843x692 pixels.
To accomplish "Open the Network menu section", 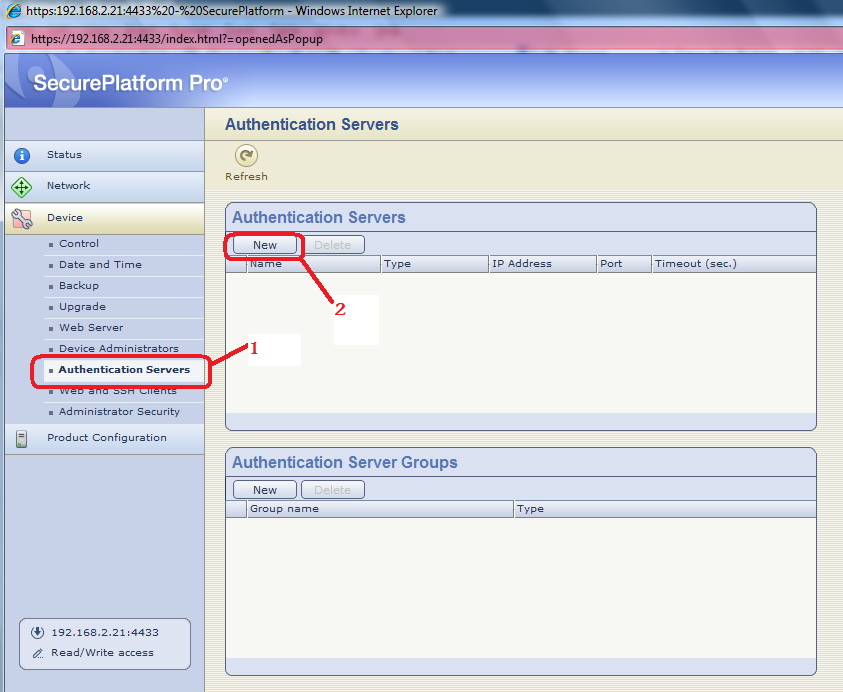I will (x=105, y=187).
